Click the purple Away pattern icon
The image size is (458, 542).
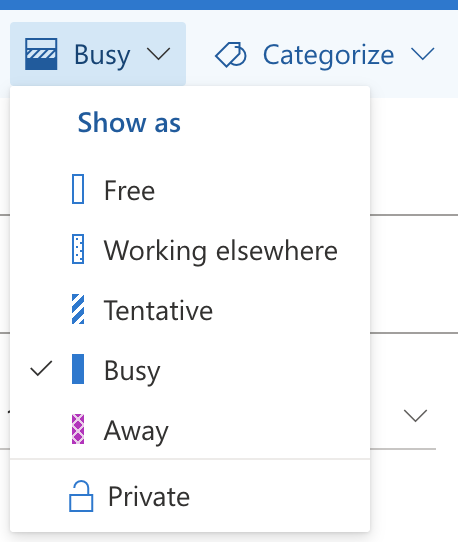[78, 429]
